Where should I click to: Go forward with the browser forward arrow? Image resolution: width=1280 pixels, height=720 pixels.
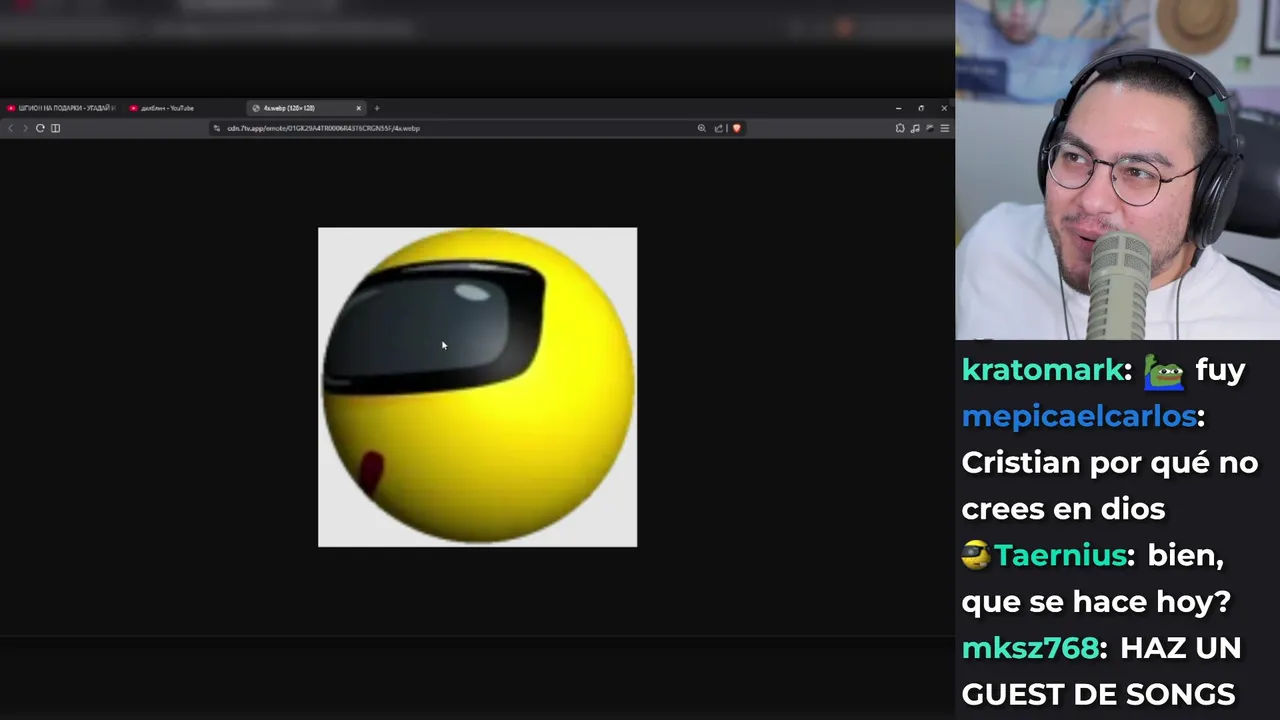[x=25, y=128]
